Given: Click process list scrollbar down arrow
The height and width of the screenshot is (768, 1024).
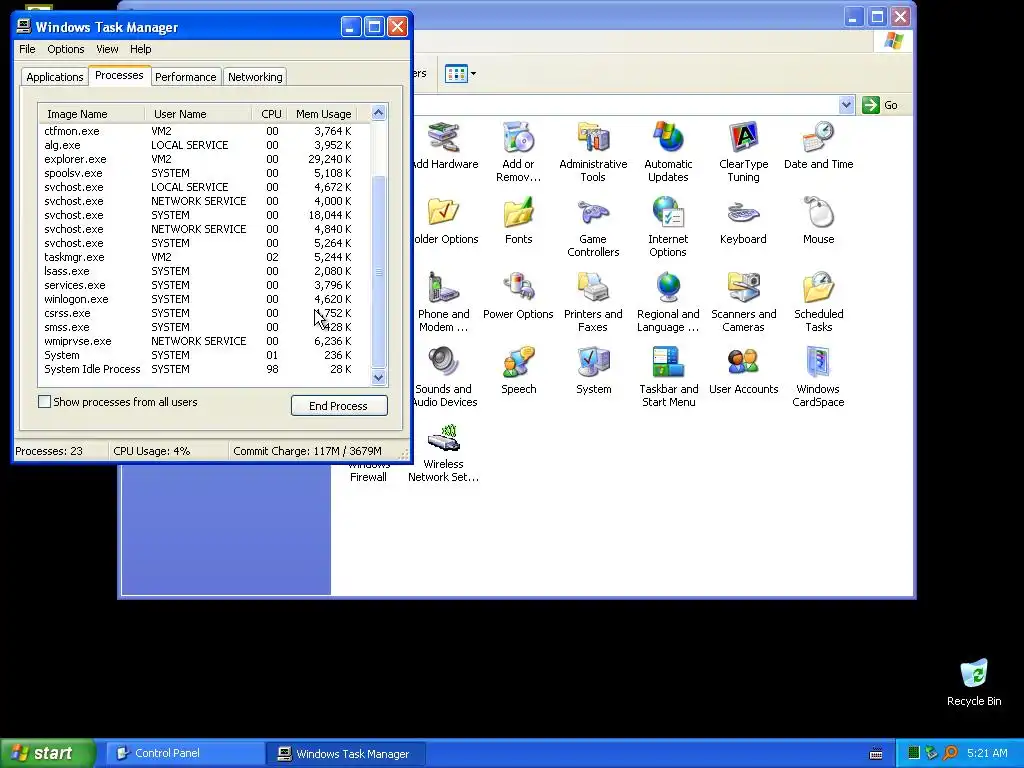Looking at the screenshot, I should 379,377.
